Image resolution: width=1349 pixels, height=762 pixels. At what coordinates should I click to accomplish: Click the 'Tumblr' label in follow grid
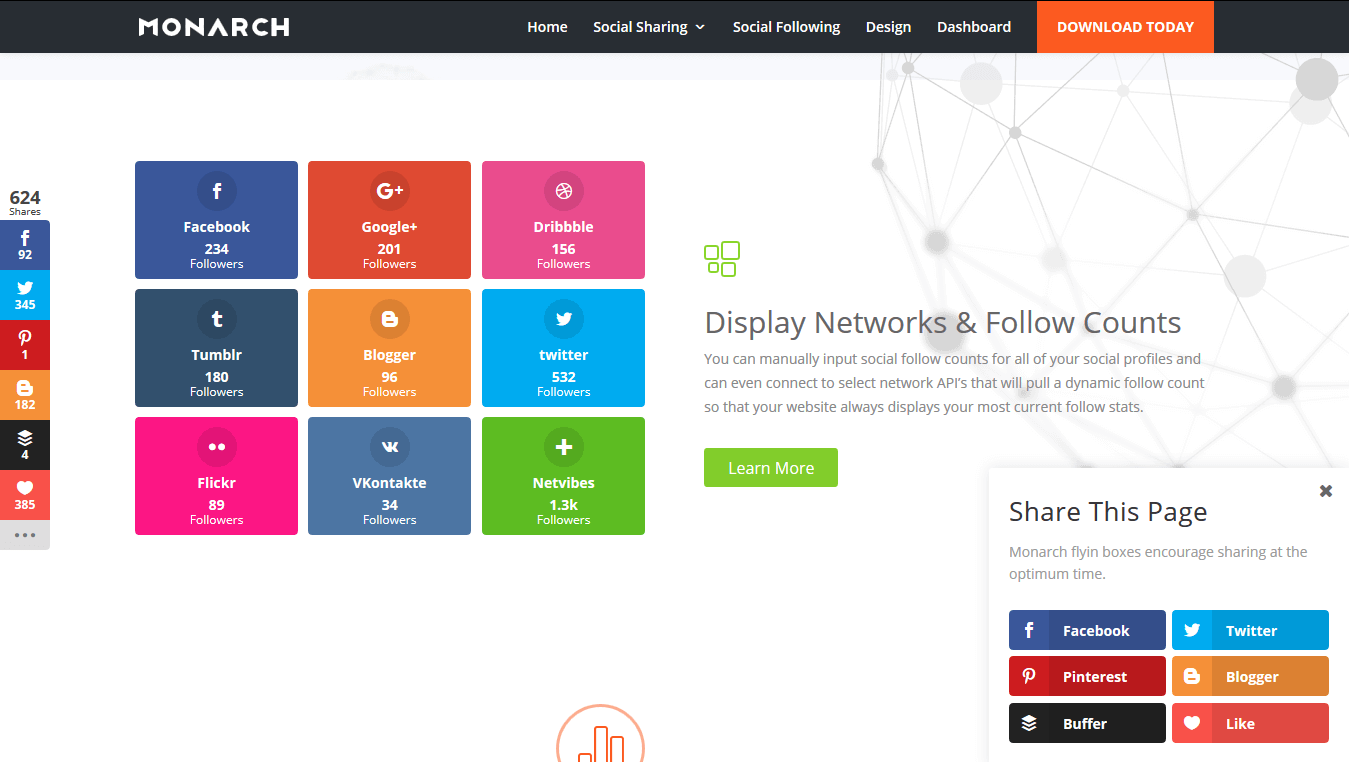217,355
